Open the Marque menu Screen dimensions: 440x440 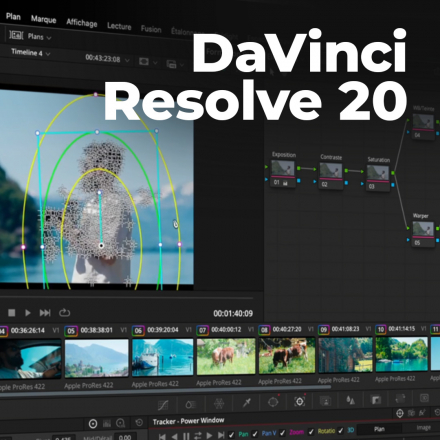(44, 19)
